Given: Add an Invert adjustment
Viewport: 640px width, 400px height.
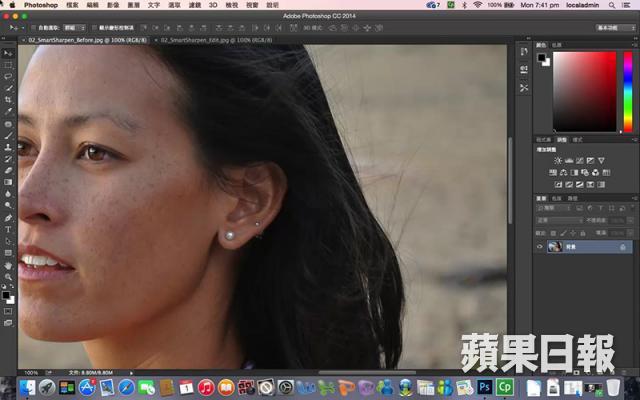Looking at the screenshot, I should 558,184.
